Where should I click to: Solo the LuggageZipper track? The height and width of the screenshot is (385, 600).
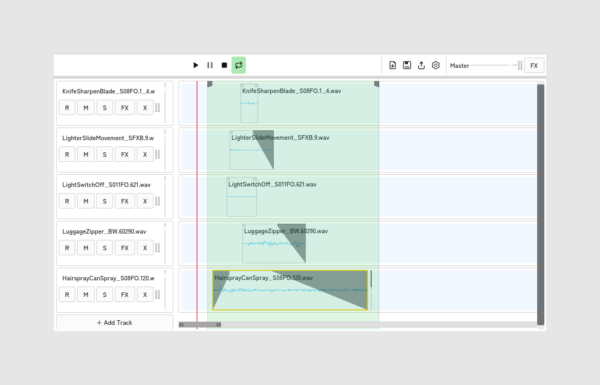click(x=104, y=248)
